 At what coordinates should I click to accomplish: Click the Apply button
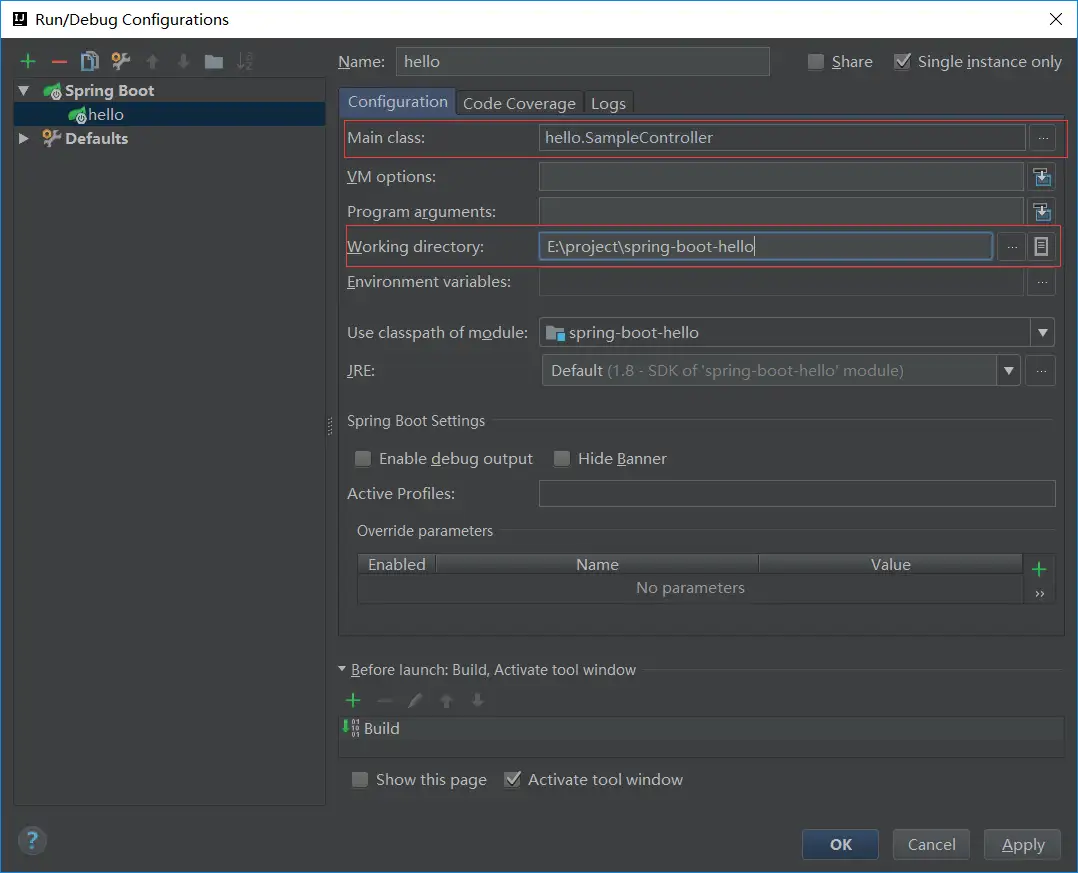tap(1022, 844)
